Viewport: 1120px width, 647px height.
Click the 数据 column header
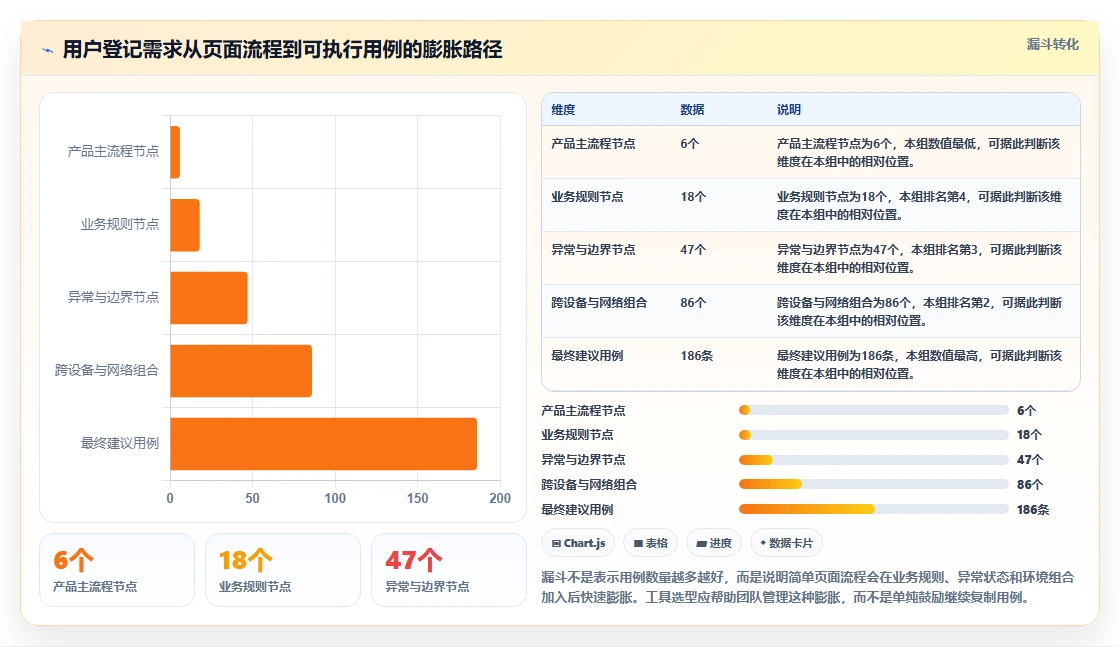(x=692, y=109)
